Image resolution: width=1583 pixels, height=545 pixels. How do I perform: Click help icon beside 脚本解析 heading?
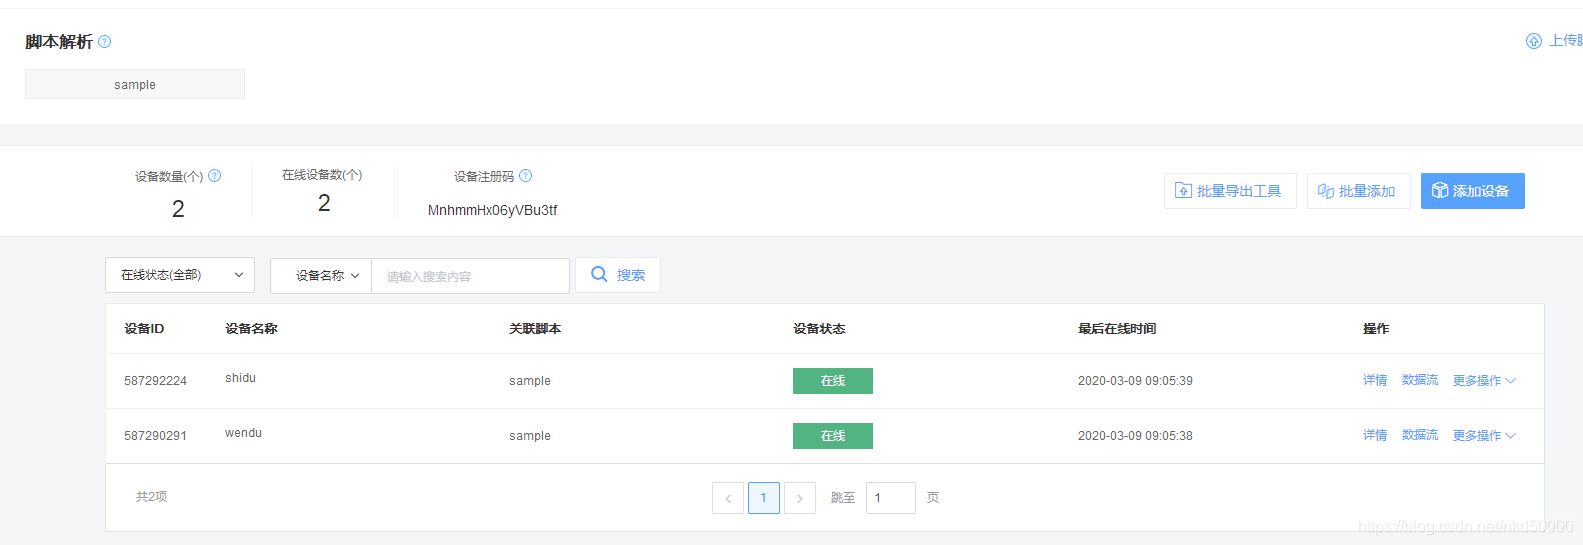(105, 41)
